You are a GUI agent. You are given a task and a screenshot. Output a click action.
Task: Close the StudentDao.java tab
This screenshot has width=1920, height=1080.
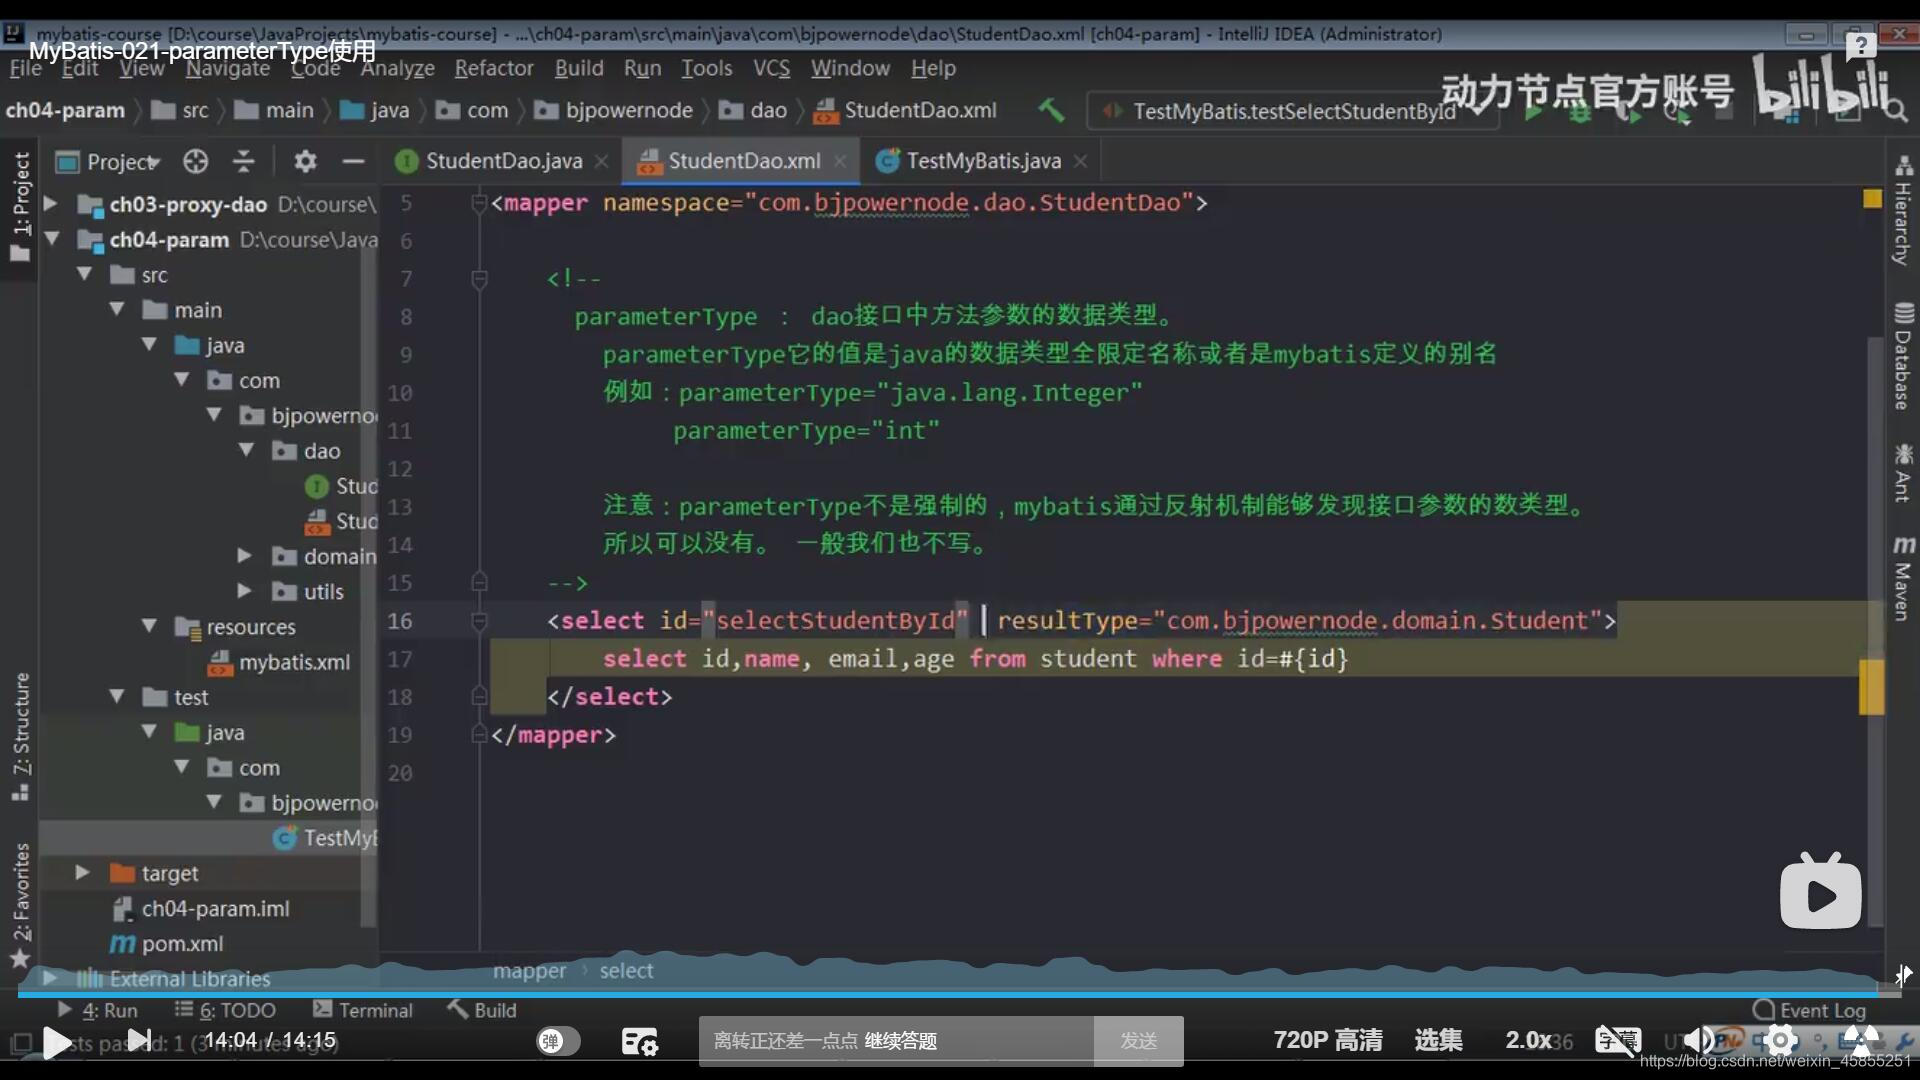[601, 161]
